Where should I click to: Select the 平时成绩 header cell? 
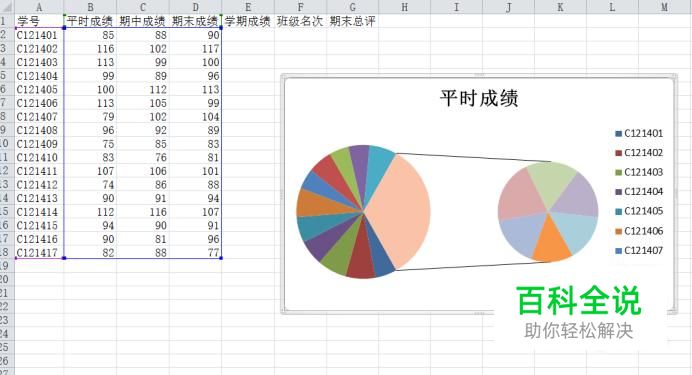90,21
